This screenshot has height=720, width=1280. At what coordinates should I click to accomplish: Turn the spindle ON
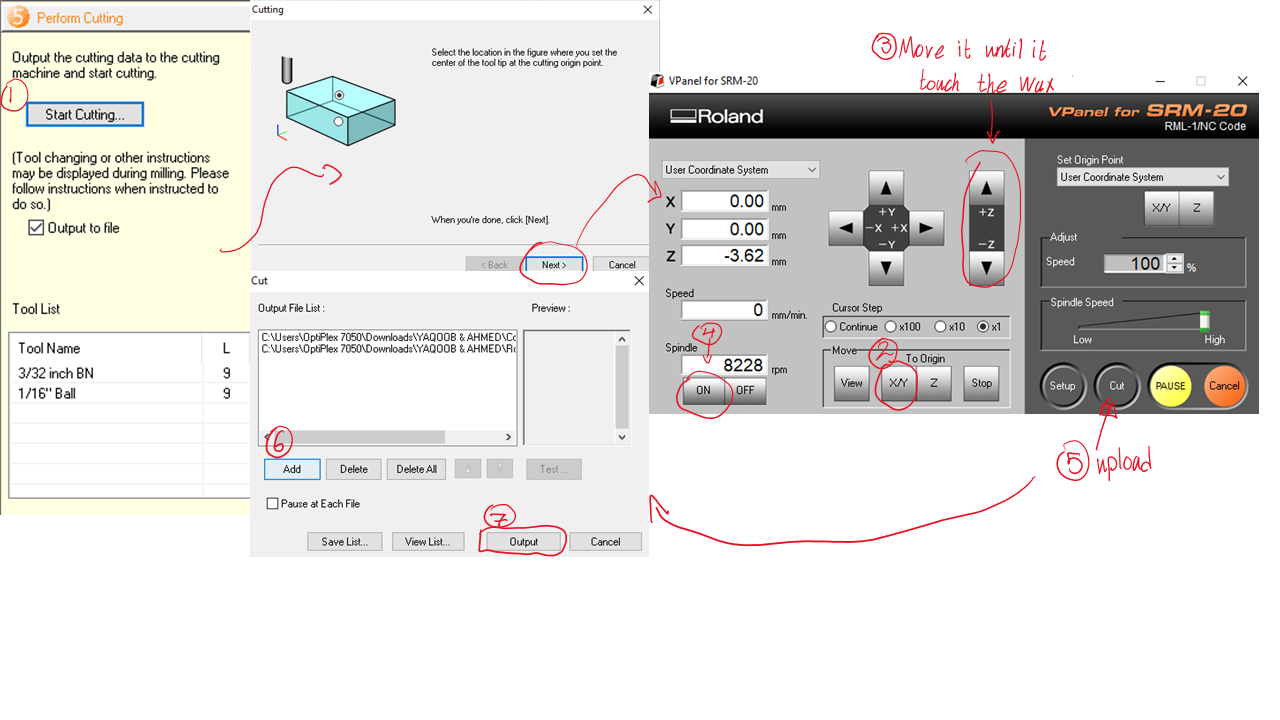(x=703, y=390)
